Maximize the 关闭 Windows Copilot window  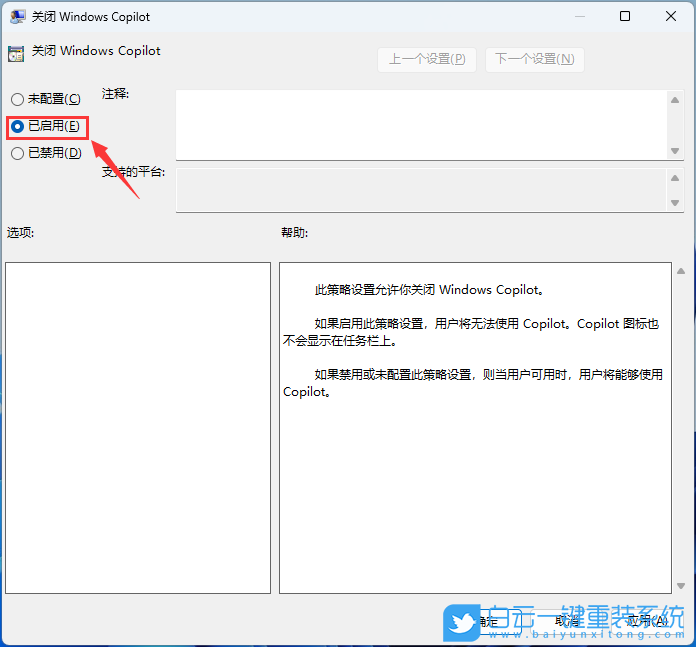[x=625, y=16]
